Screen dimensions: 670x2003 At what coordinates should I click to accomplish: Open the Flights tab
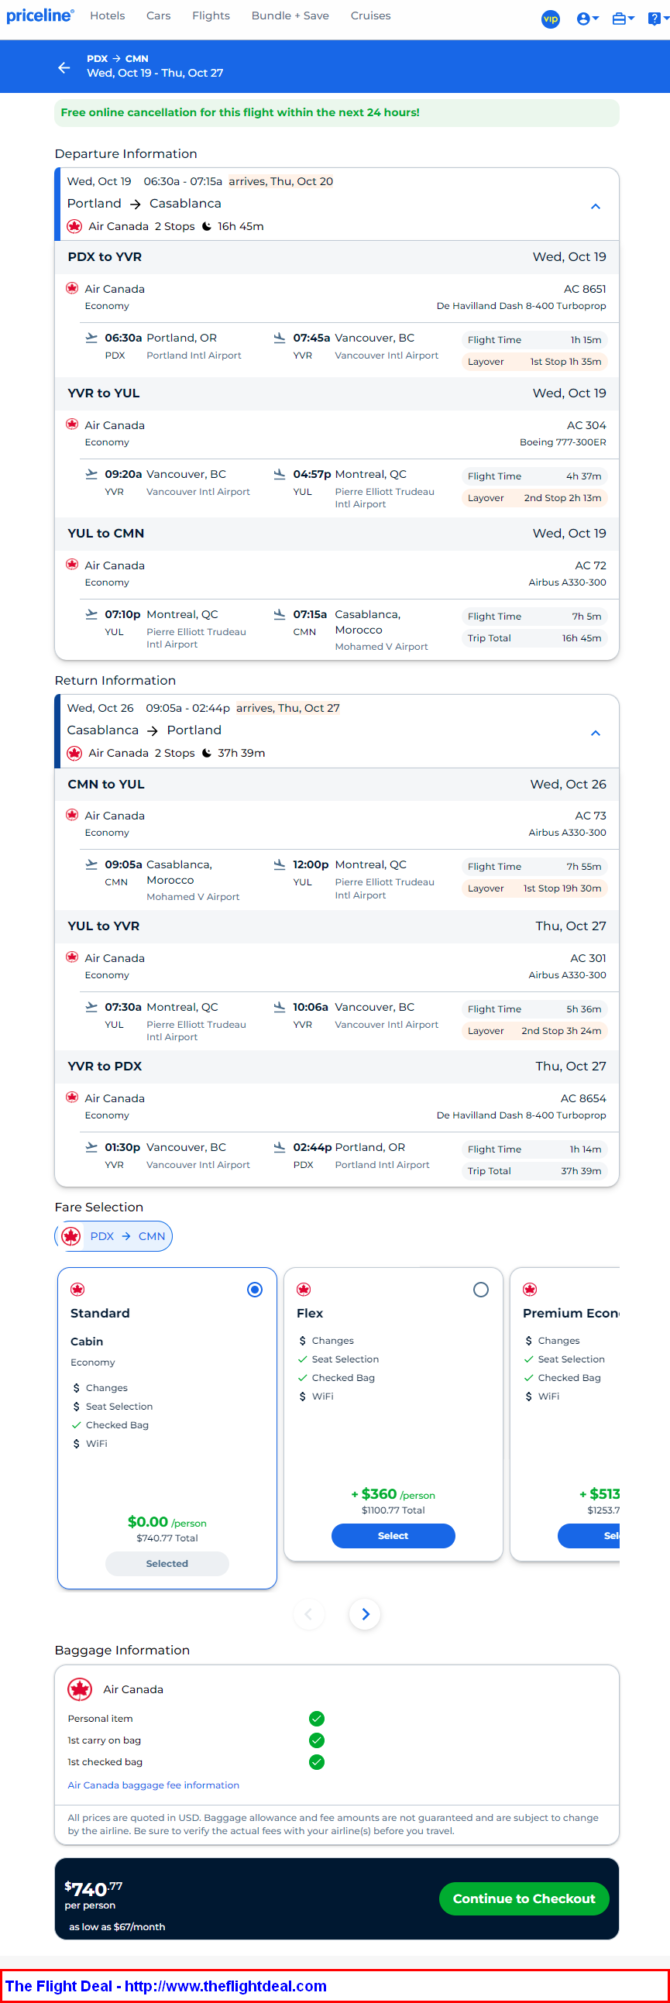pos(211,16)
